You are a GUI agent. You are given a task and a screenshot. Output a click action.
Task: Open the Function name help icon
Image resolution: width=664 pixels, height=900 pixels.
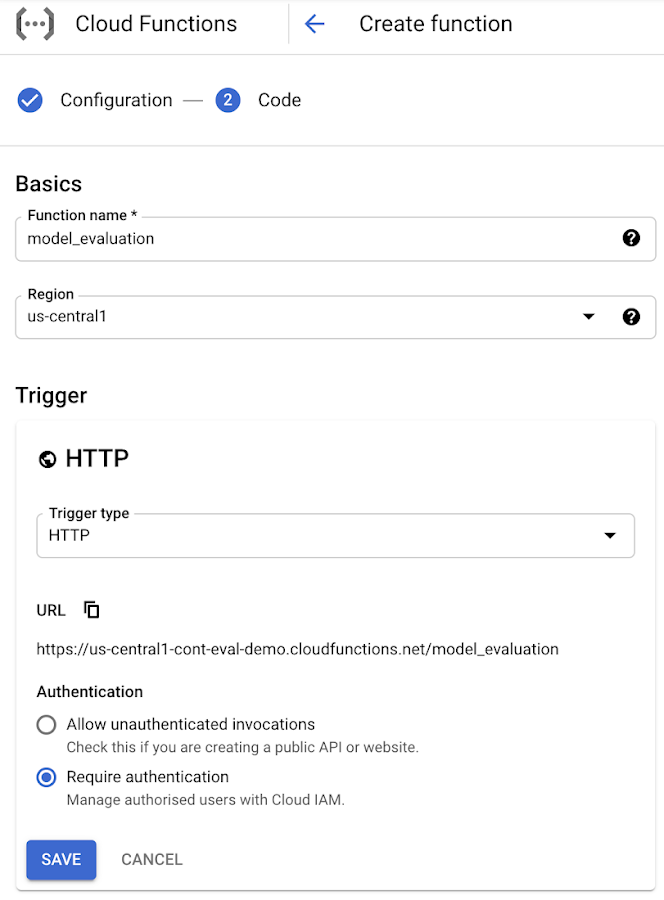click(x=631, y=238)
